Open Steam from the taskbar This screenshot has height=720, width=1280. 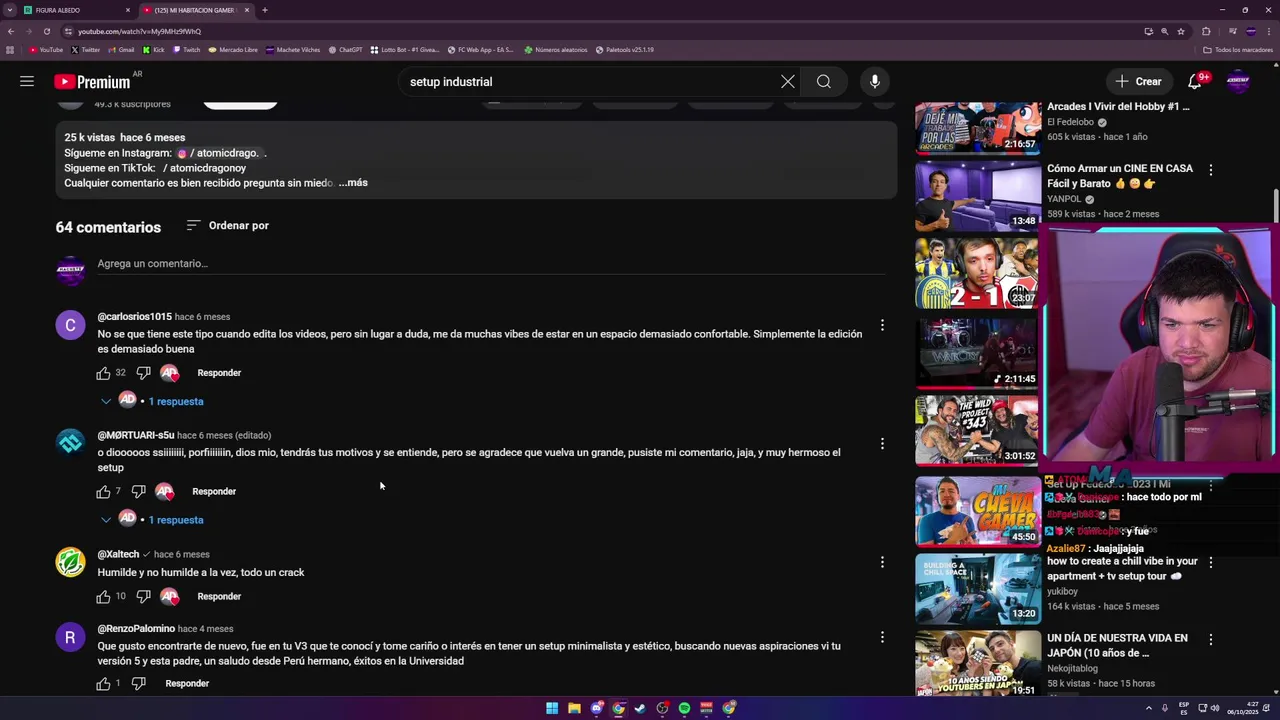[x=640, y=708]
